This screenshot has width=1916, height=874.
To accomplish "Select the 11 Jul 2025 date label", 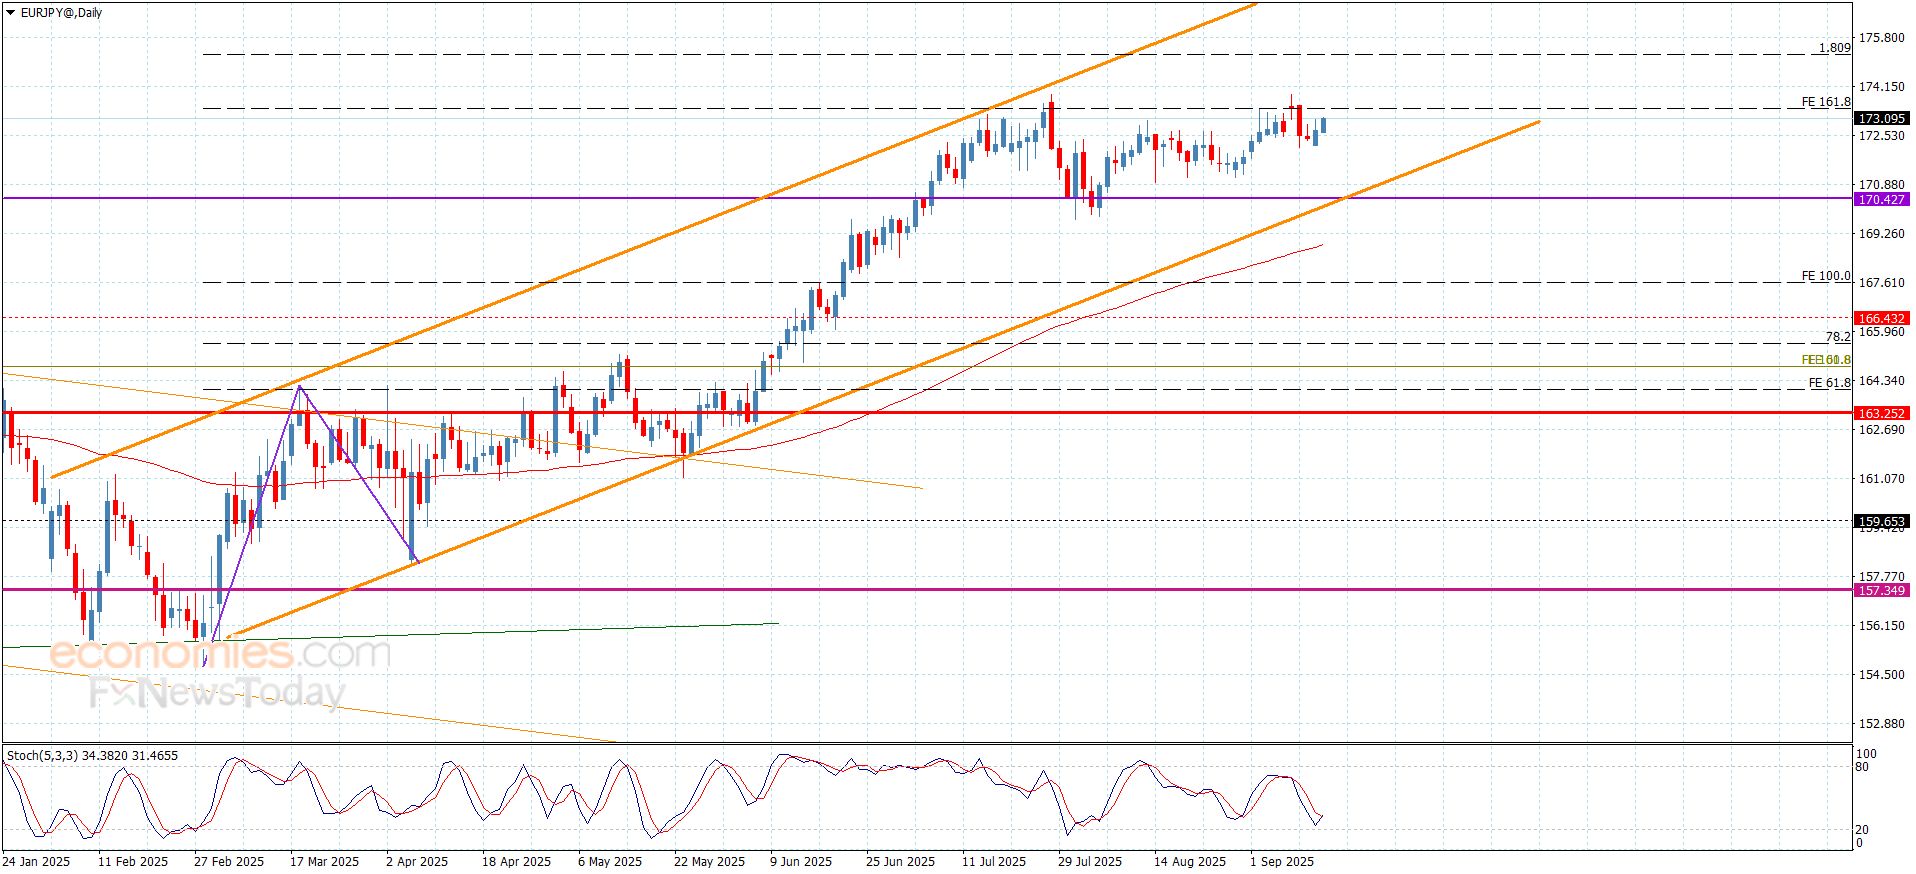I will pyautogui.click(x=994, y=861).
